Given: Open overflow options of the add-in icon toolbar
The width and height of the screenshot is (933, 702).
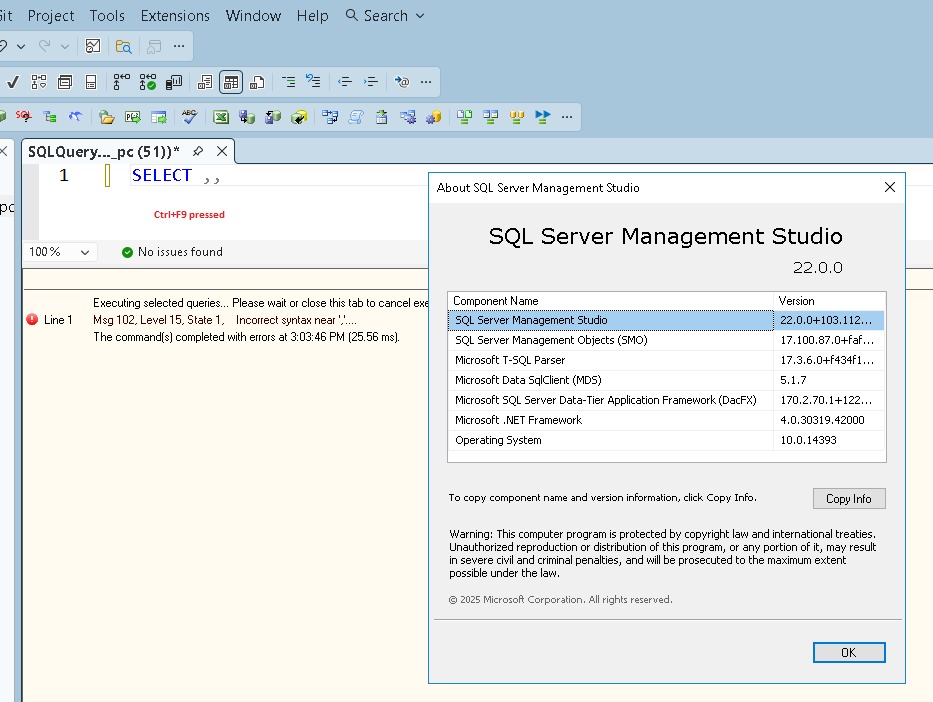Looking at the screenshot, I should [567, 117].
